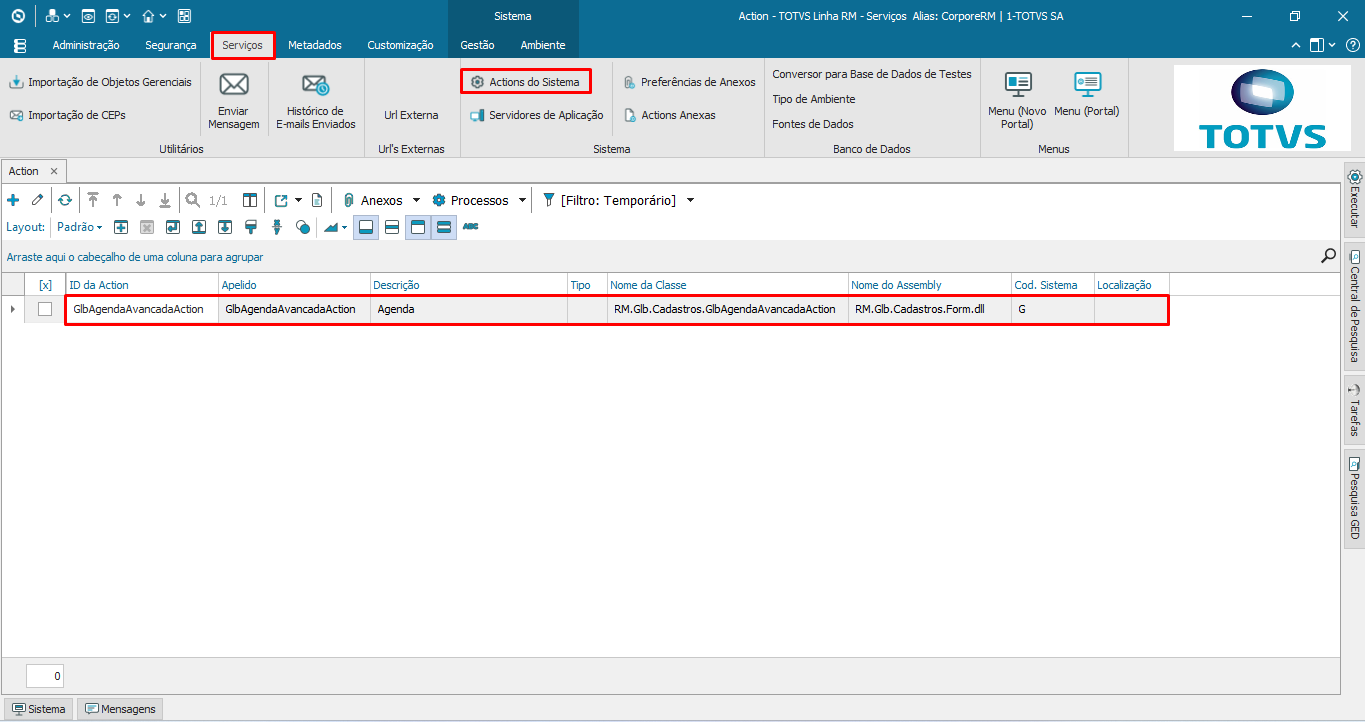
Task: Click the chart icon in layout bar
Action: pos(331,227)
